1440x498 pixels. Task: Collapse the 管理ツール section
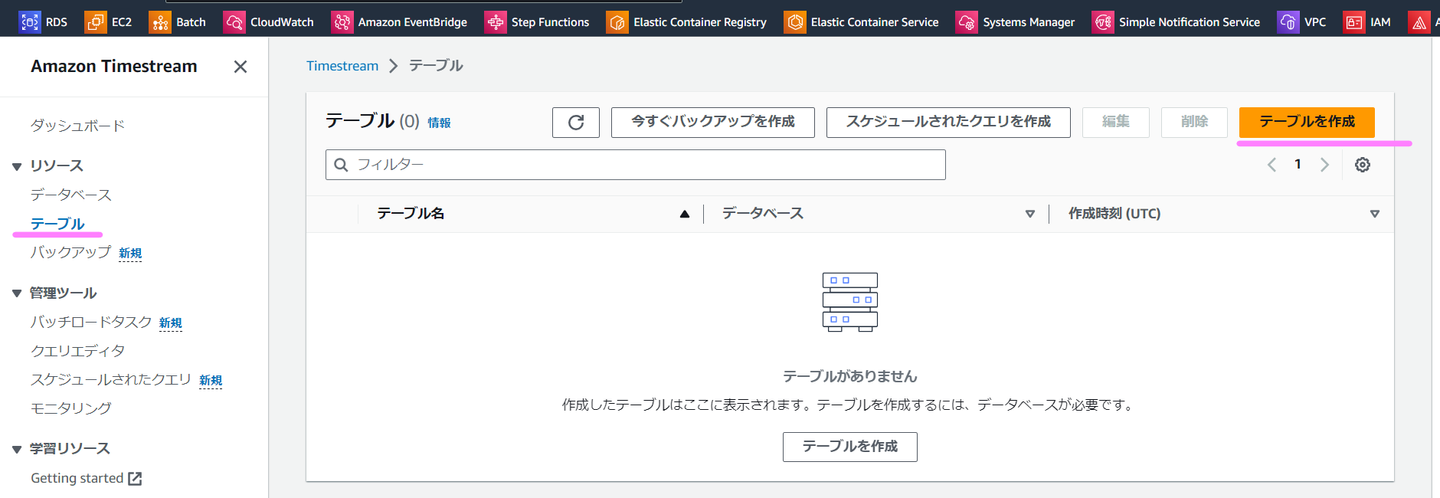point(16,293)
